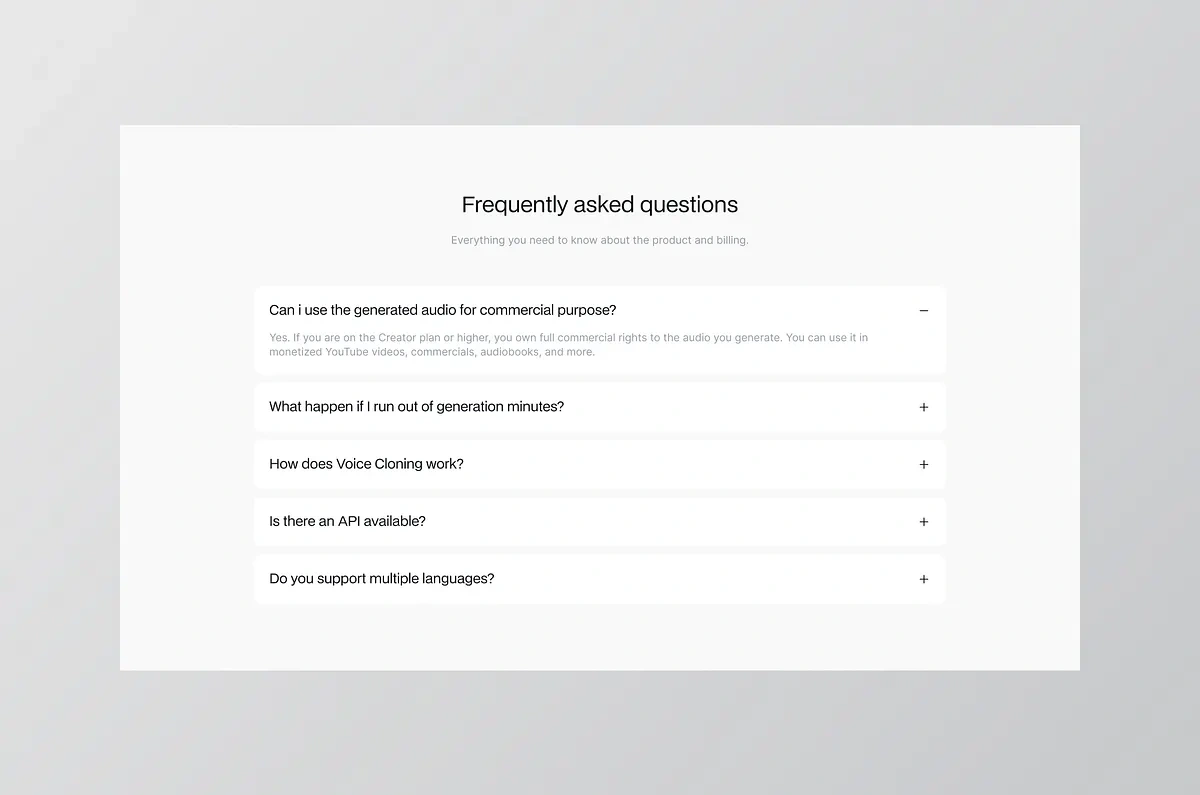This screenshot has width=1200, height=795.
Task: Expand multiple languages row with its plus icon
Action: tap(923, 579)
